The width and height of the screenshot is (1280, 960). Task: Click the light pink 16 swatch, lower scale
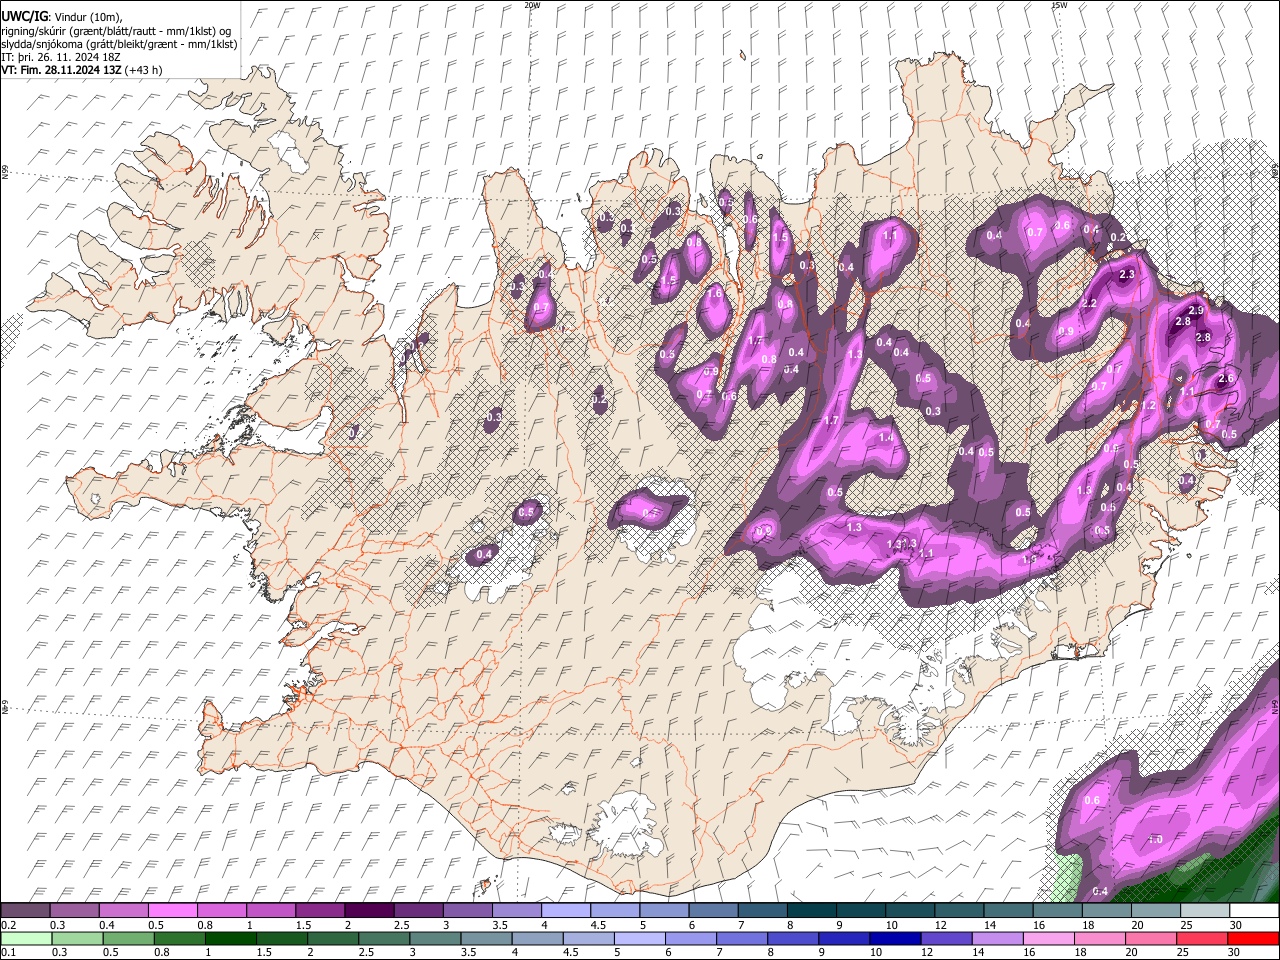[1048, 939]
